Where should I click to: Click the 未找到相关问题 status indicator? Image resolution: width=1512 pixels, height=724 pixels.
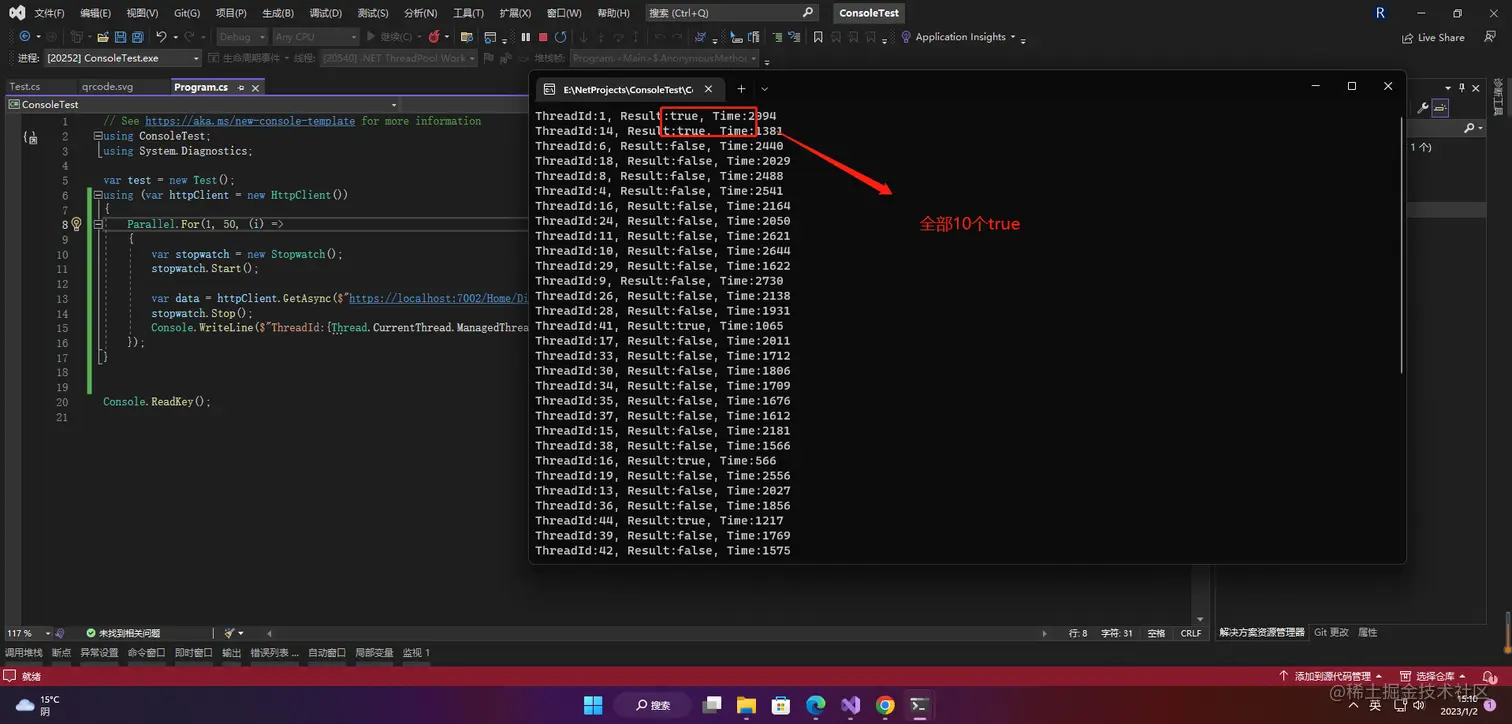coord(123,633)
